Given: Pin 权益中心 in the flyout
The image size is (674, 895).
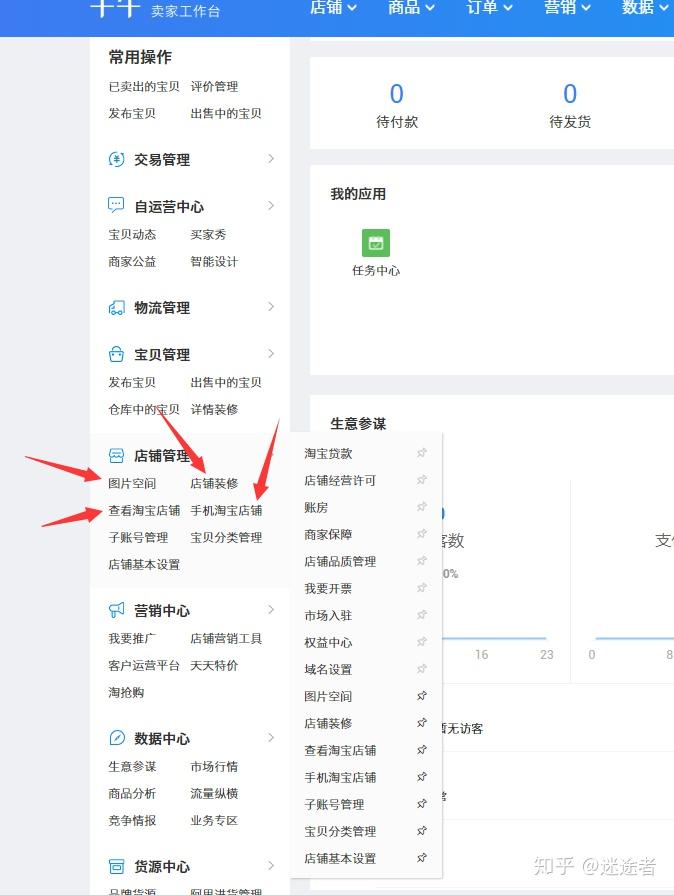Looking at the screenshot, I should [422, 642].
